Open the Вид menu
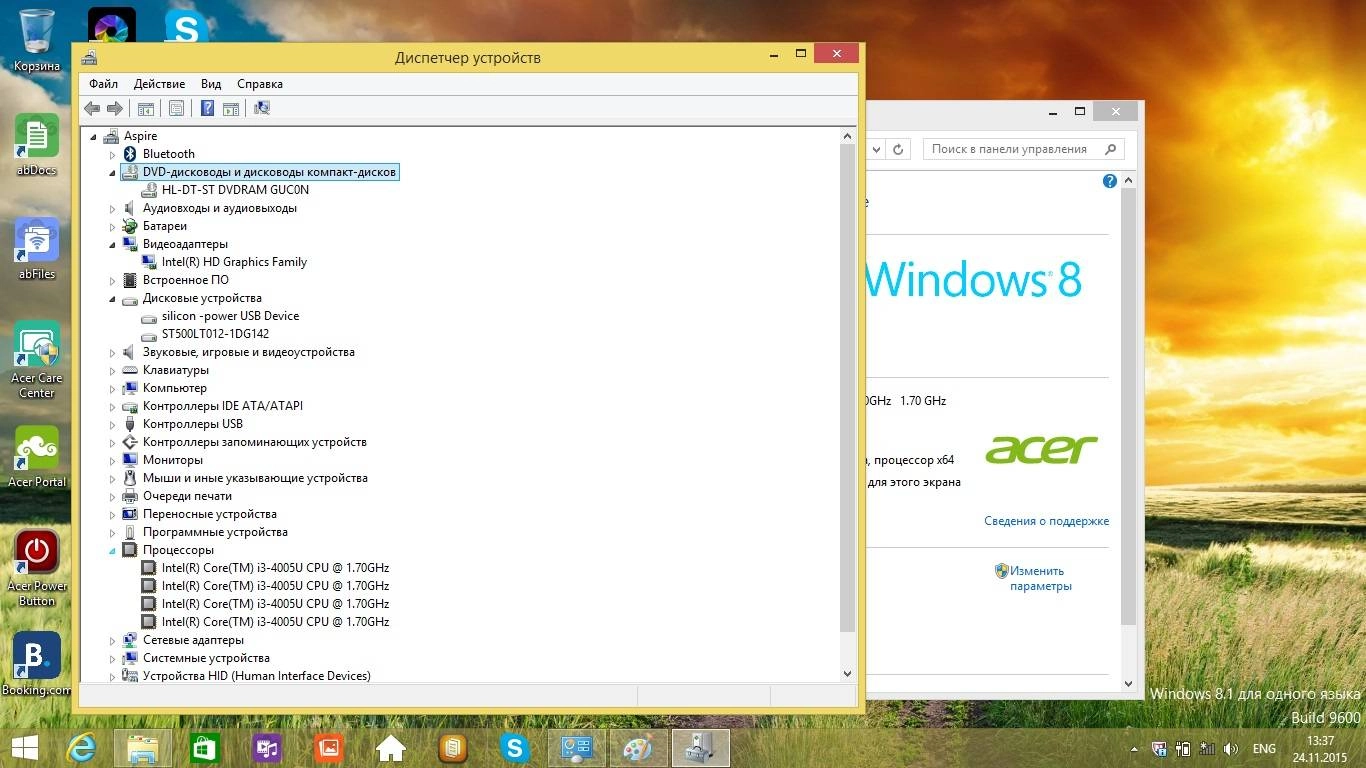Viewport: 1366px width, 768px height. point(211,84)
